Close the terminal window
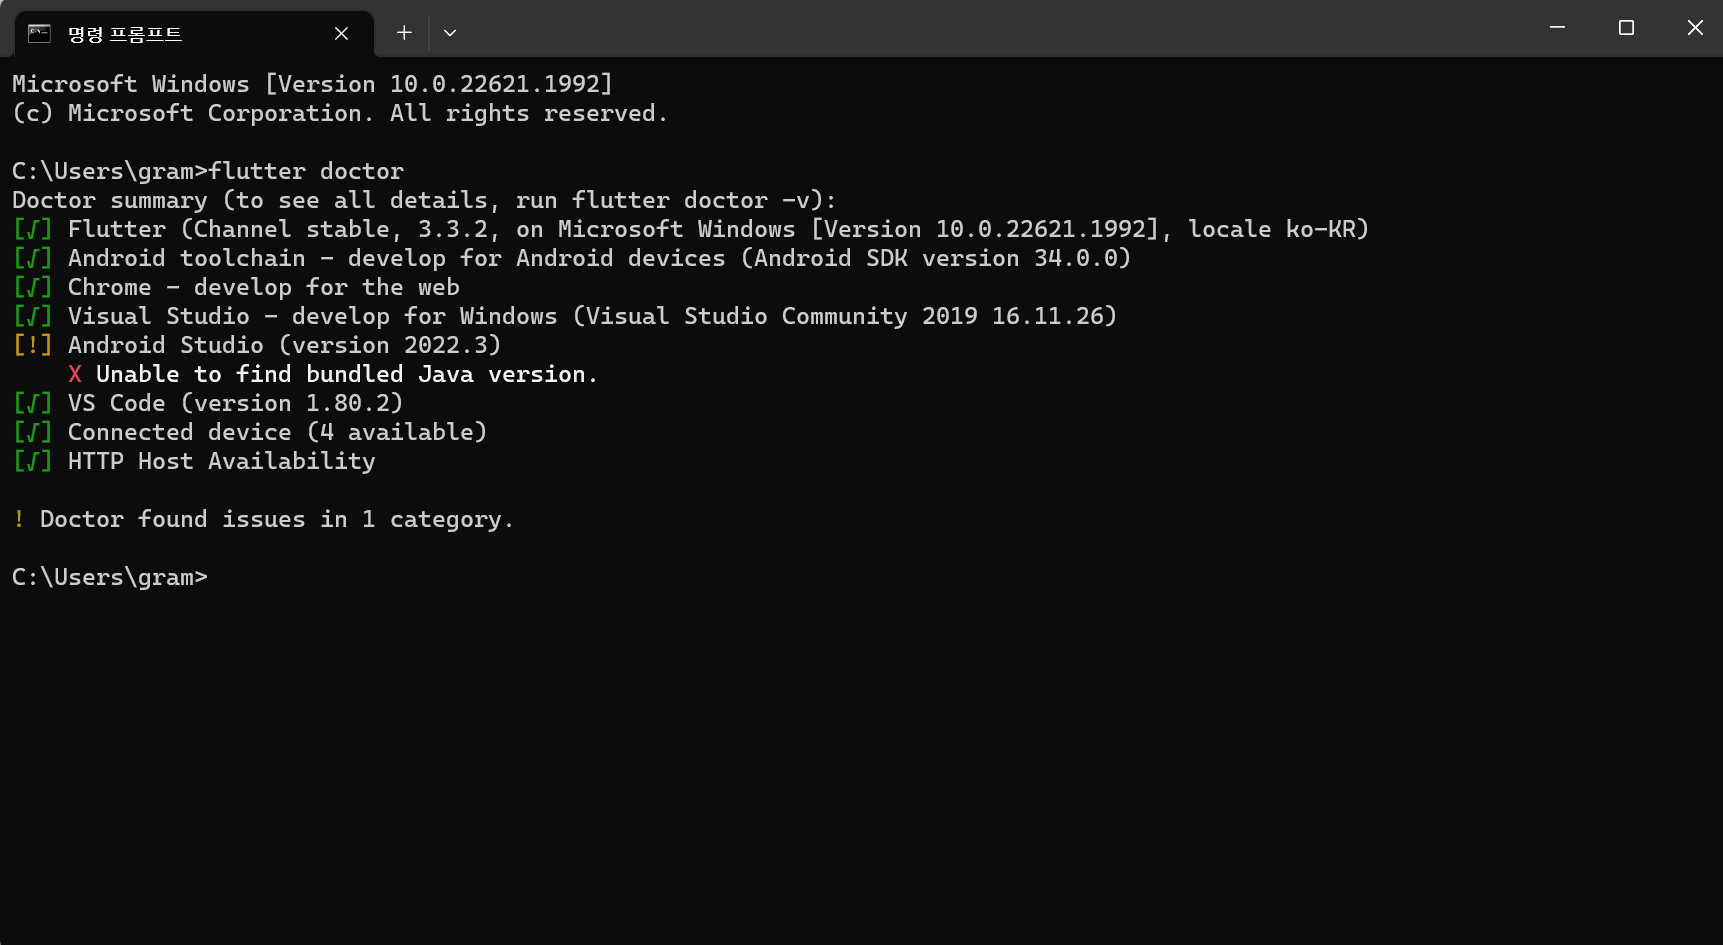This screenshot has width=1723, height=945. point(1695,28)
